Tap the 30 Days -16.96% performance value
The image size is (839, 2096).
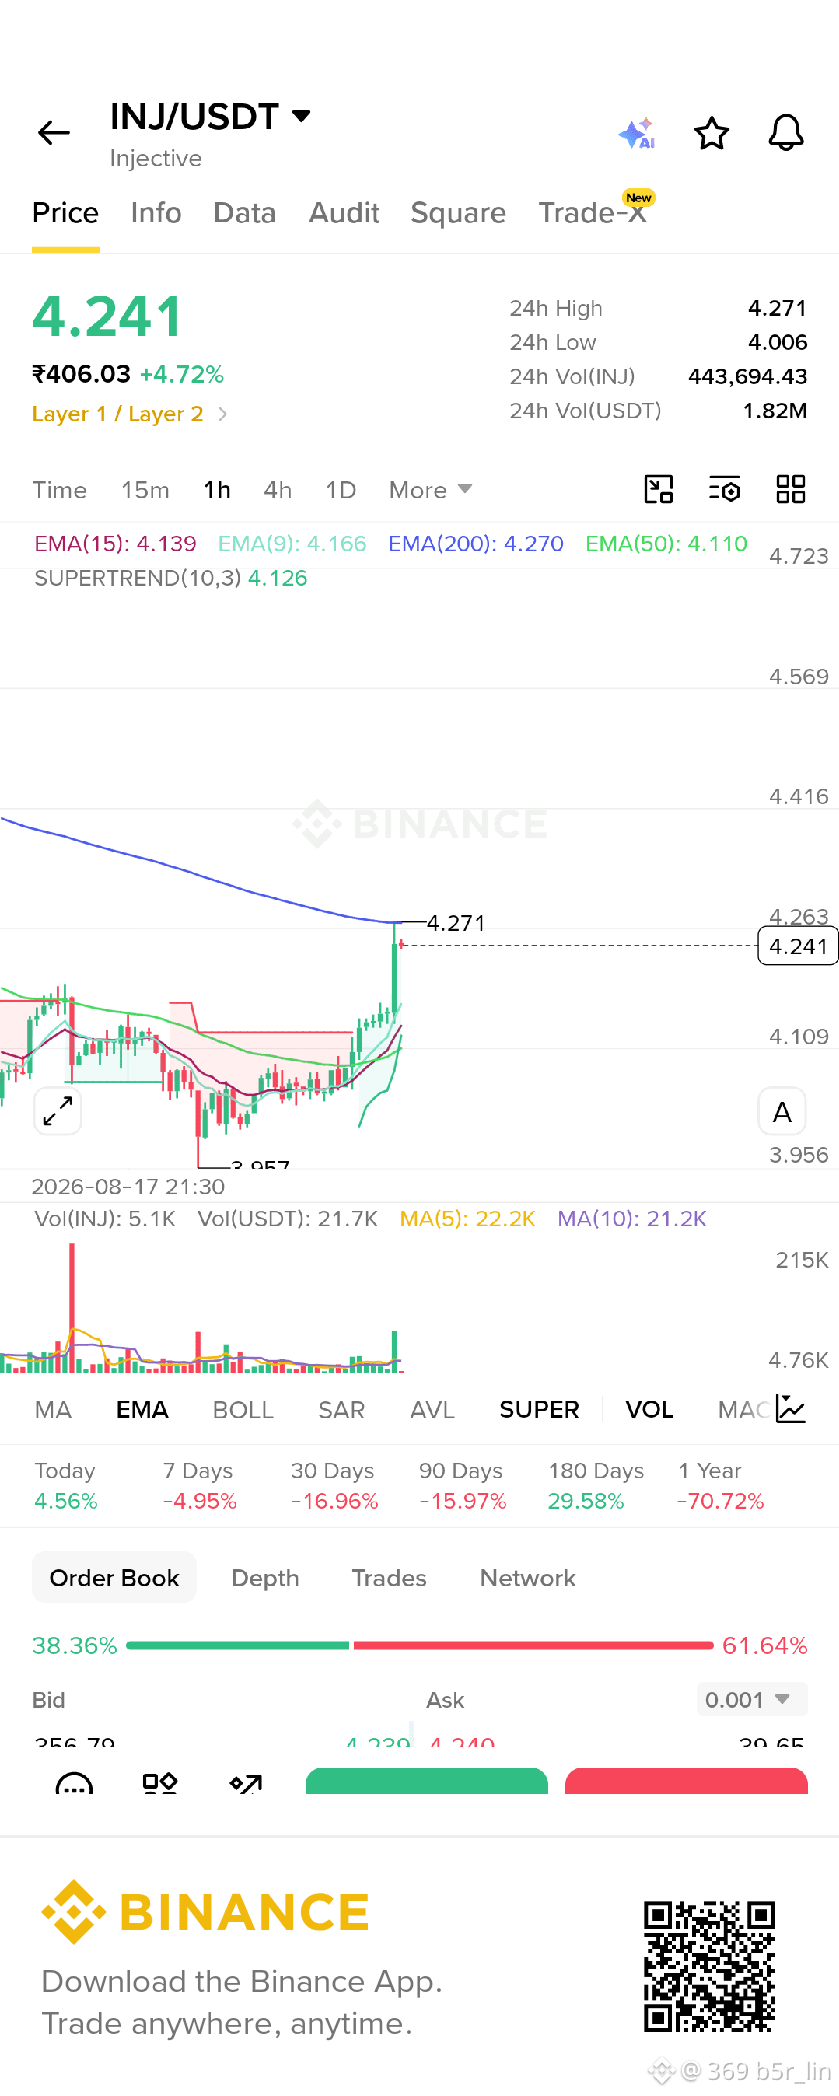pyautogui.click(x=334, y=1502)
